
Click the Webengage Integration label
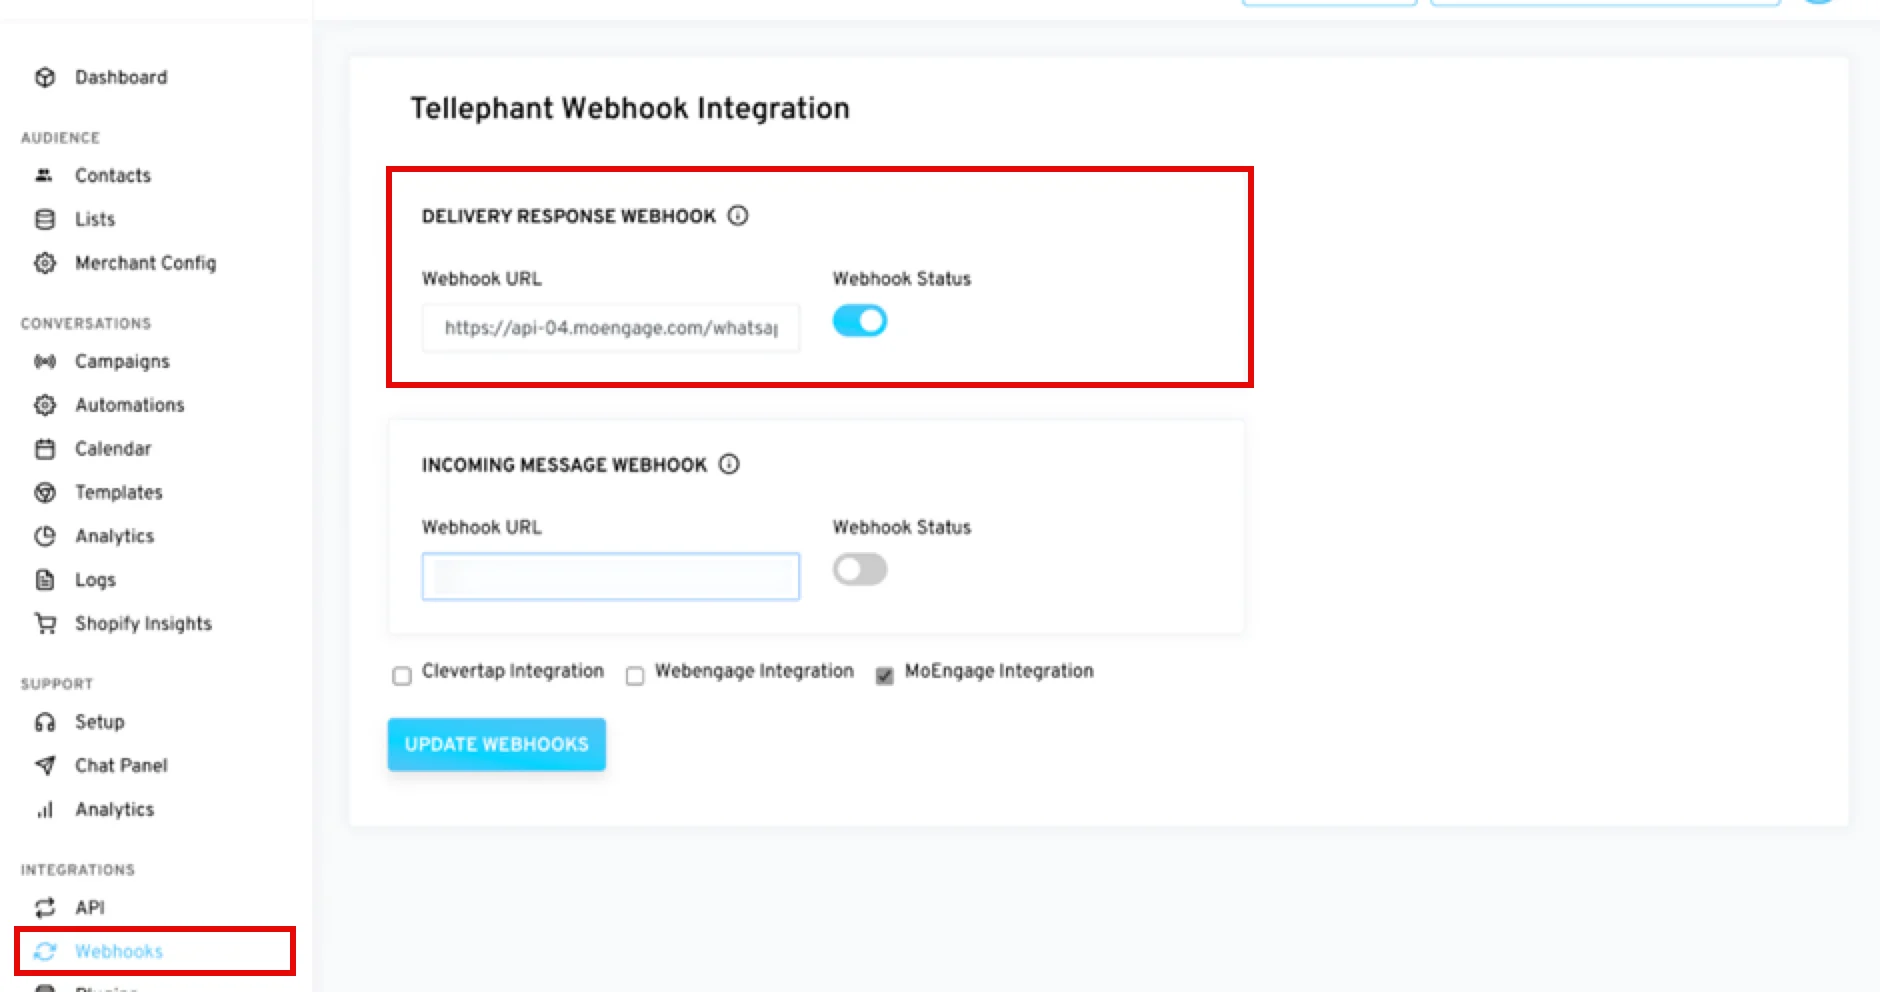754,671
